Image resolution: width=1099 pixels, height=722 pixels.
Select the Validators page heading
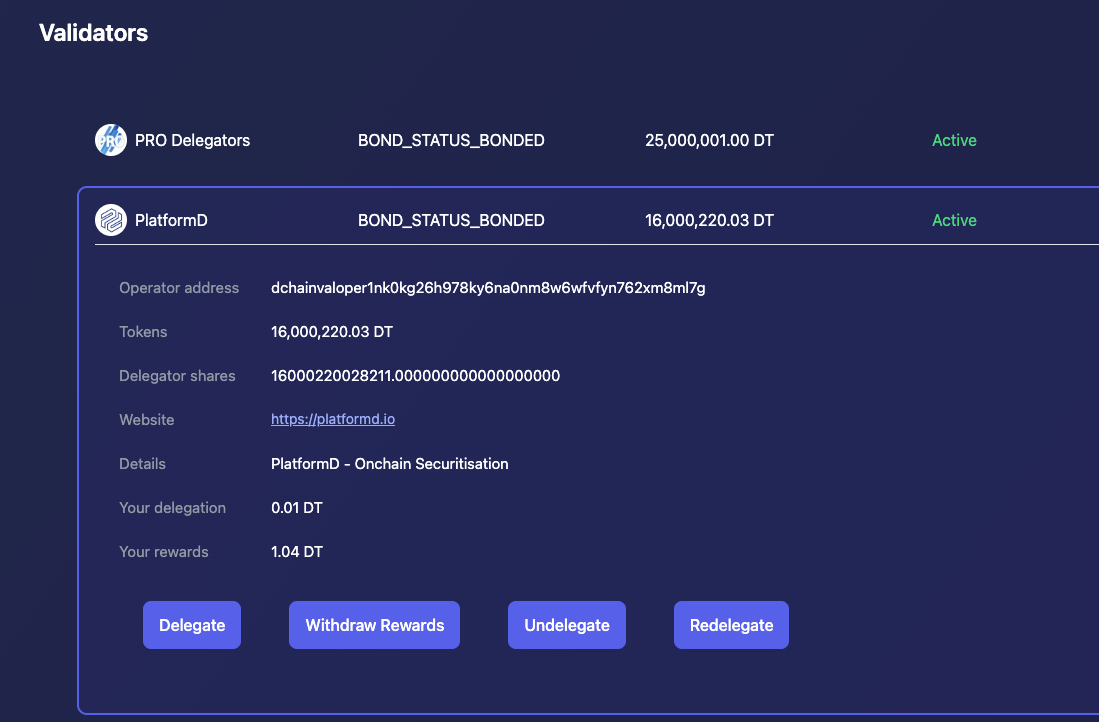(x=93, y=32)
